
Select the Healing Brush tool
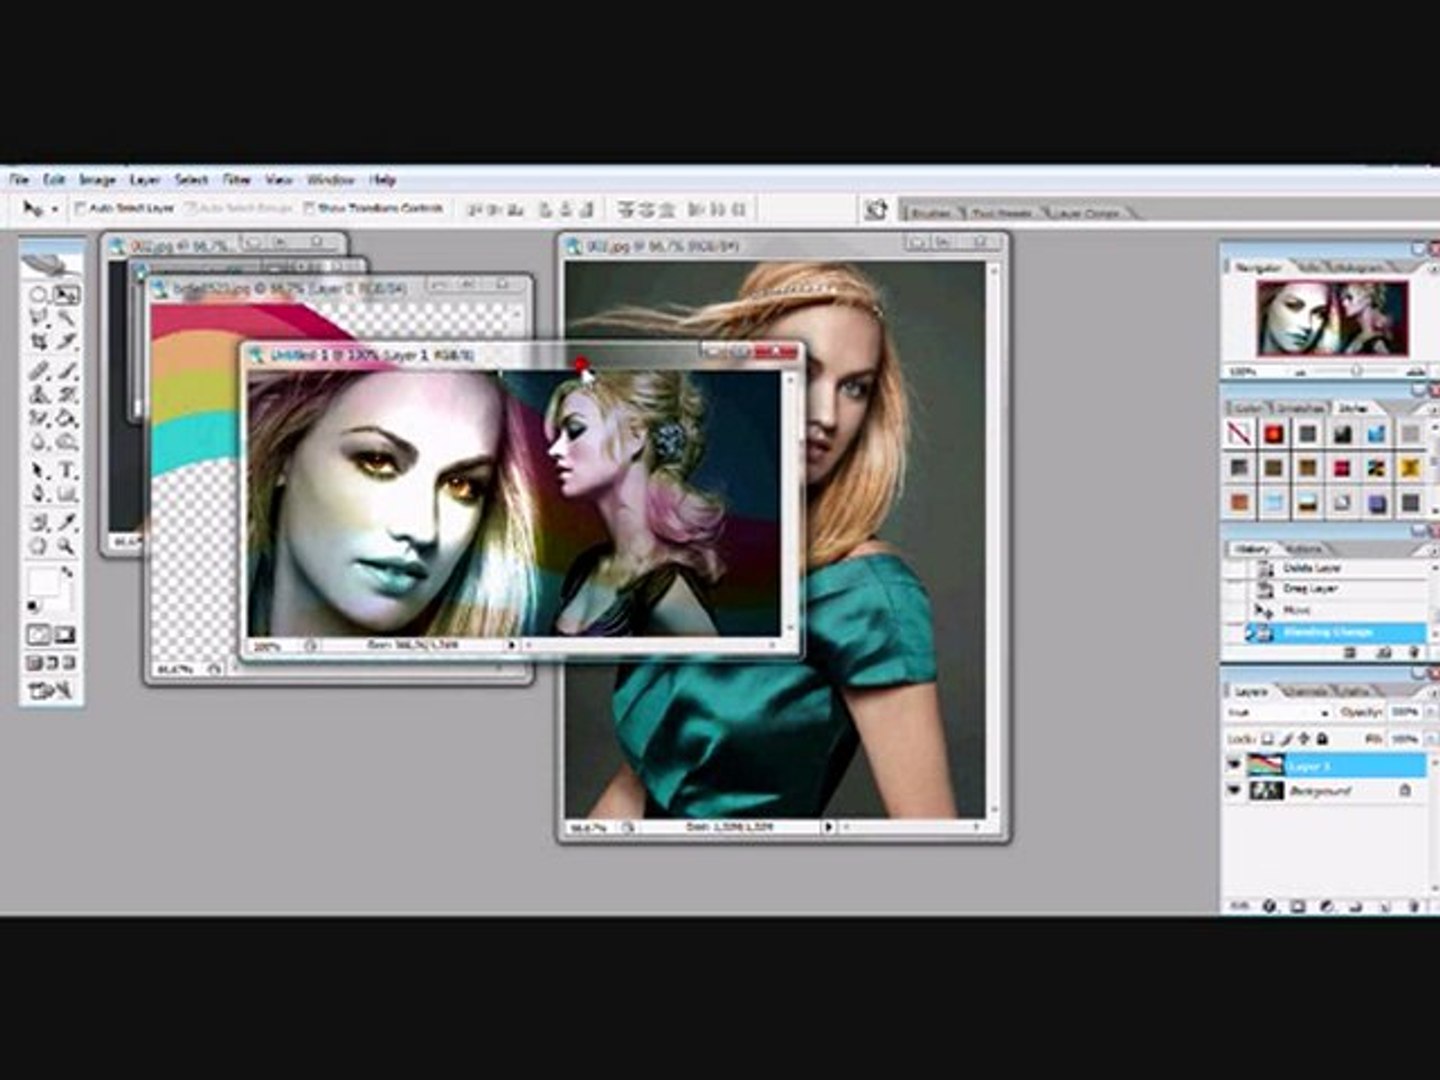point(38,371)
